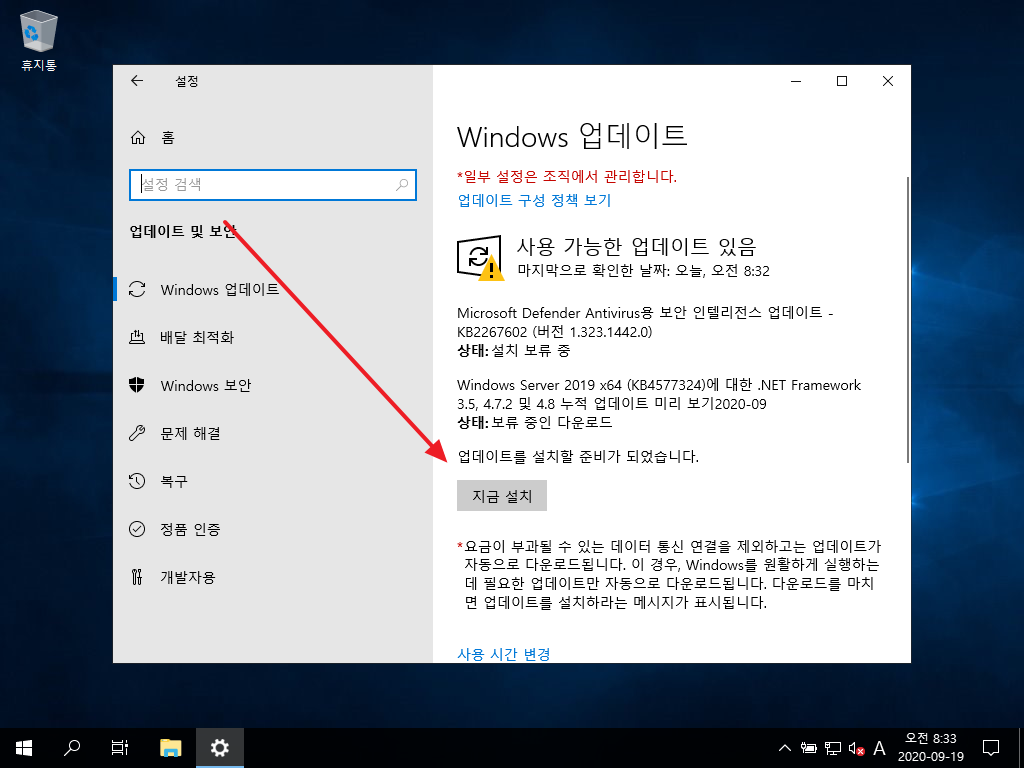Click the 사용 가능한 업데이트 있음 heading
1024x768 pixels.
tap(636, 247)
